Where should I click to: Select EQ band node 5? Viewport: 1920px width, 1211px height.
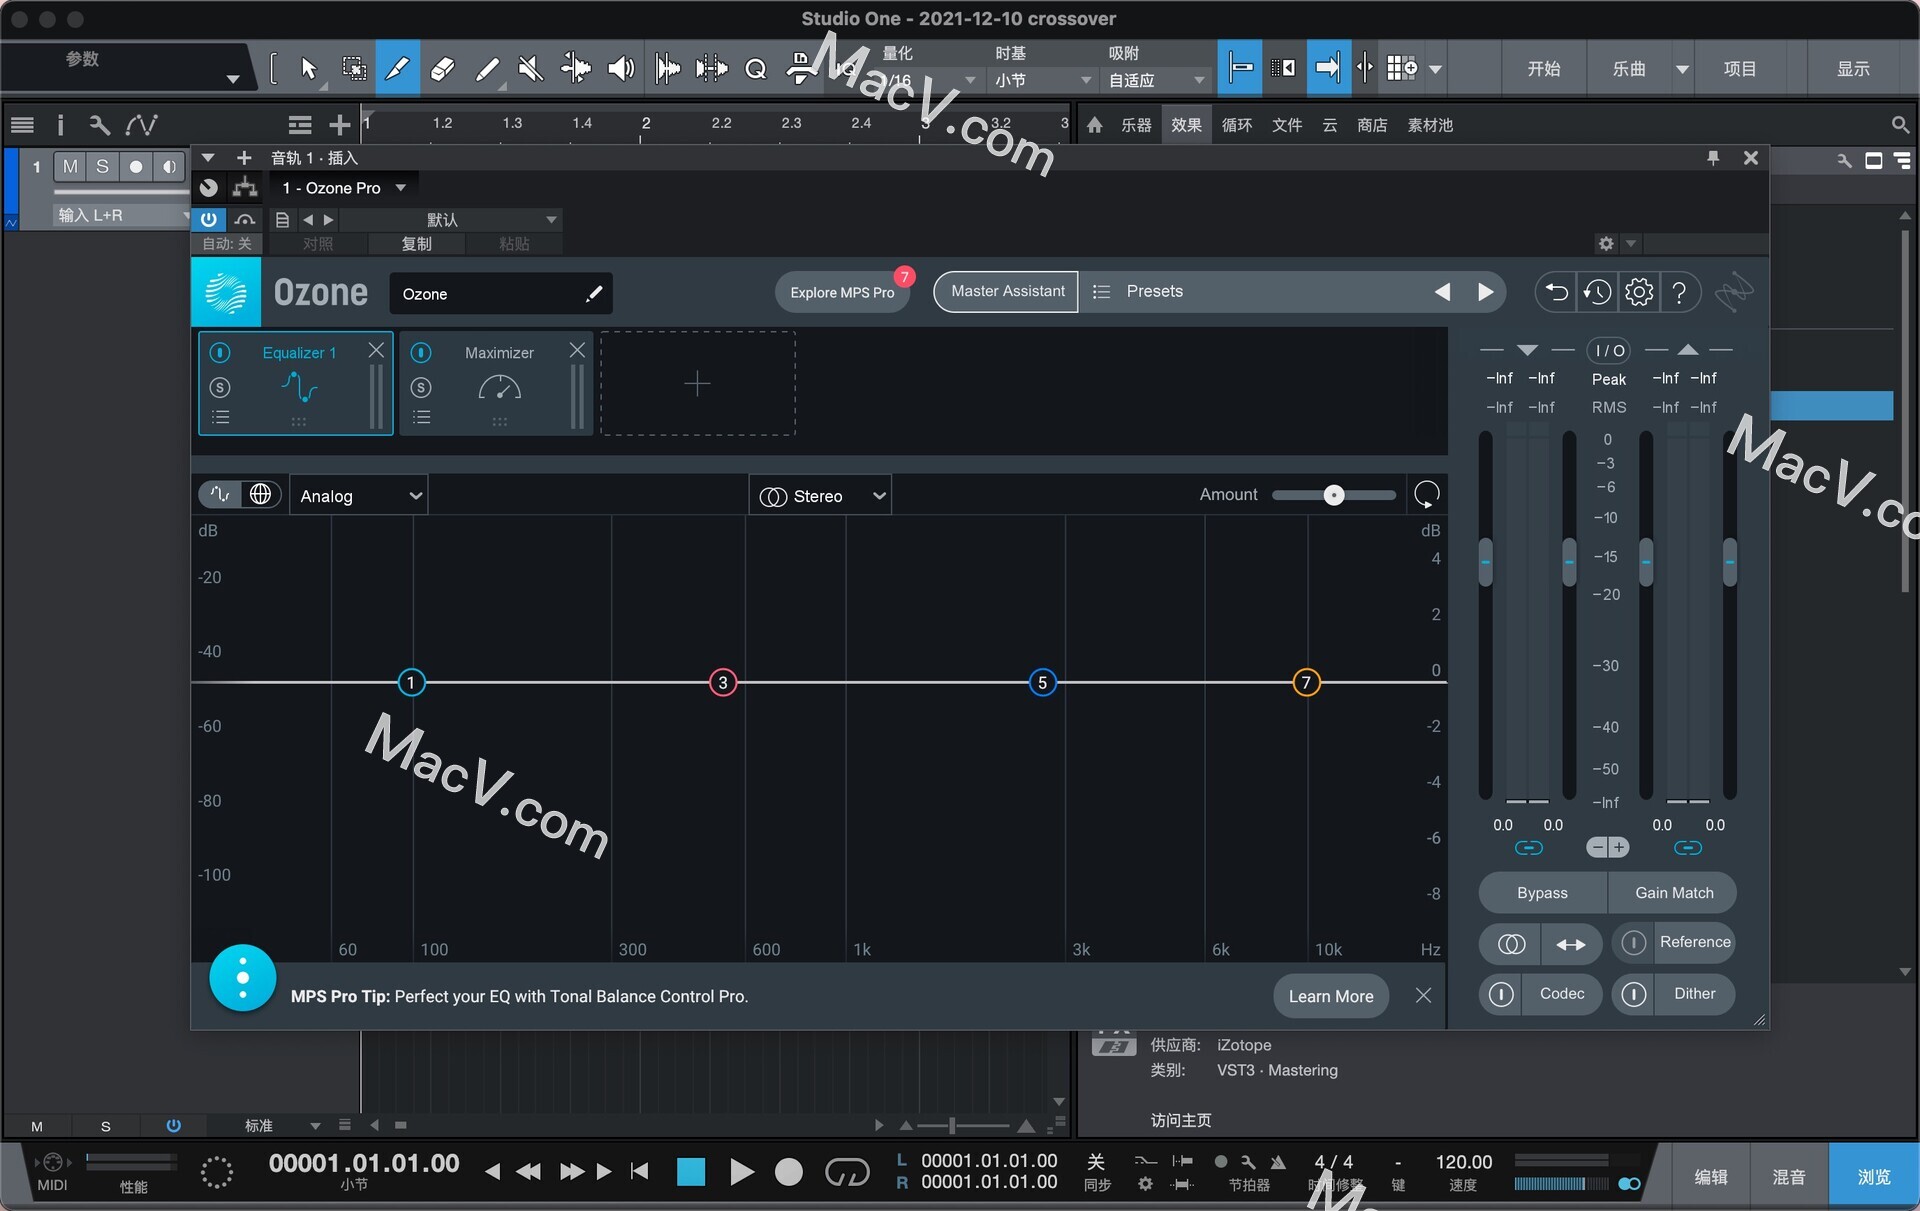pyautogui.click(x=1042, y=683)
